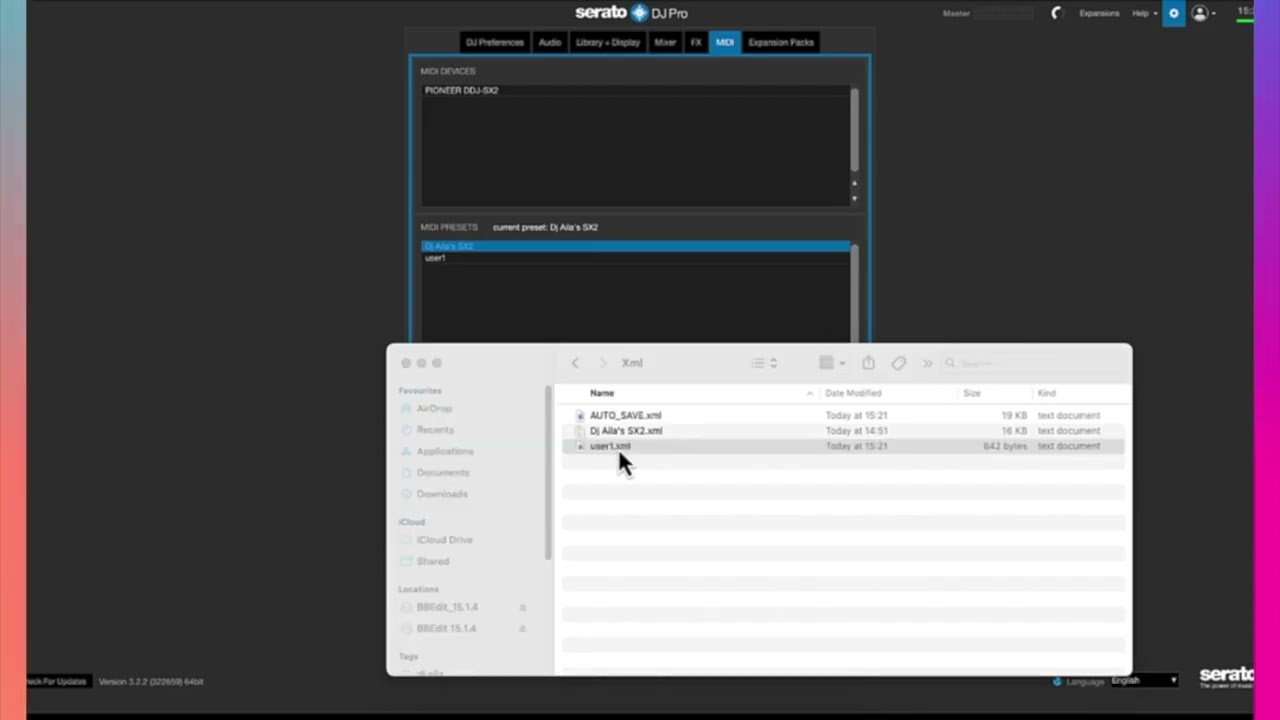Click the Finder sidebar scrollbar
Screen dimensions: 1280x720
pyautogui.click(x=547, y=473)
